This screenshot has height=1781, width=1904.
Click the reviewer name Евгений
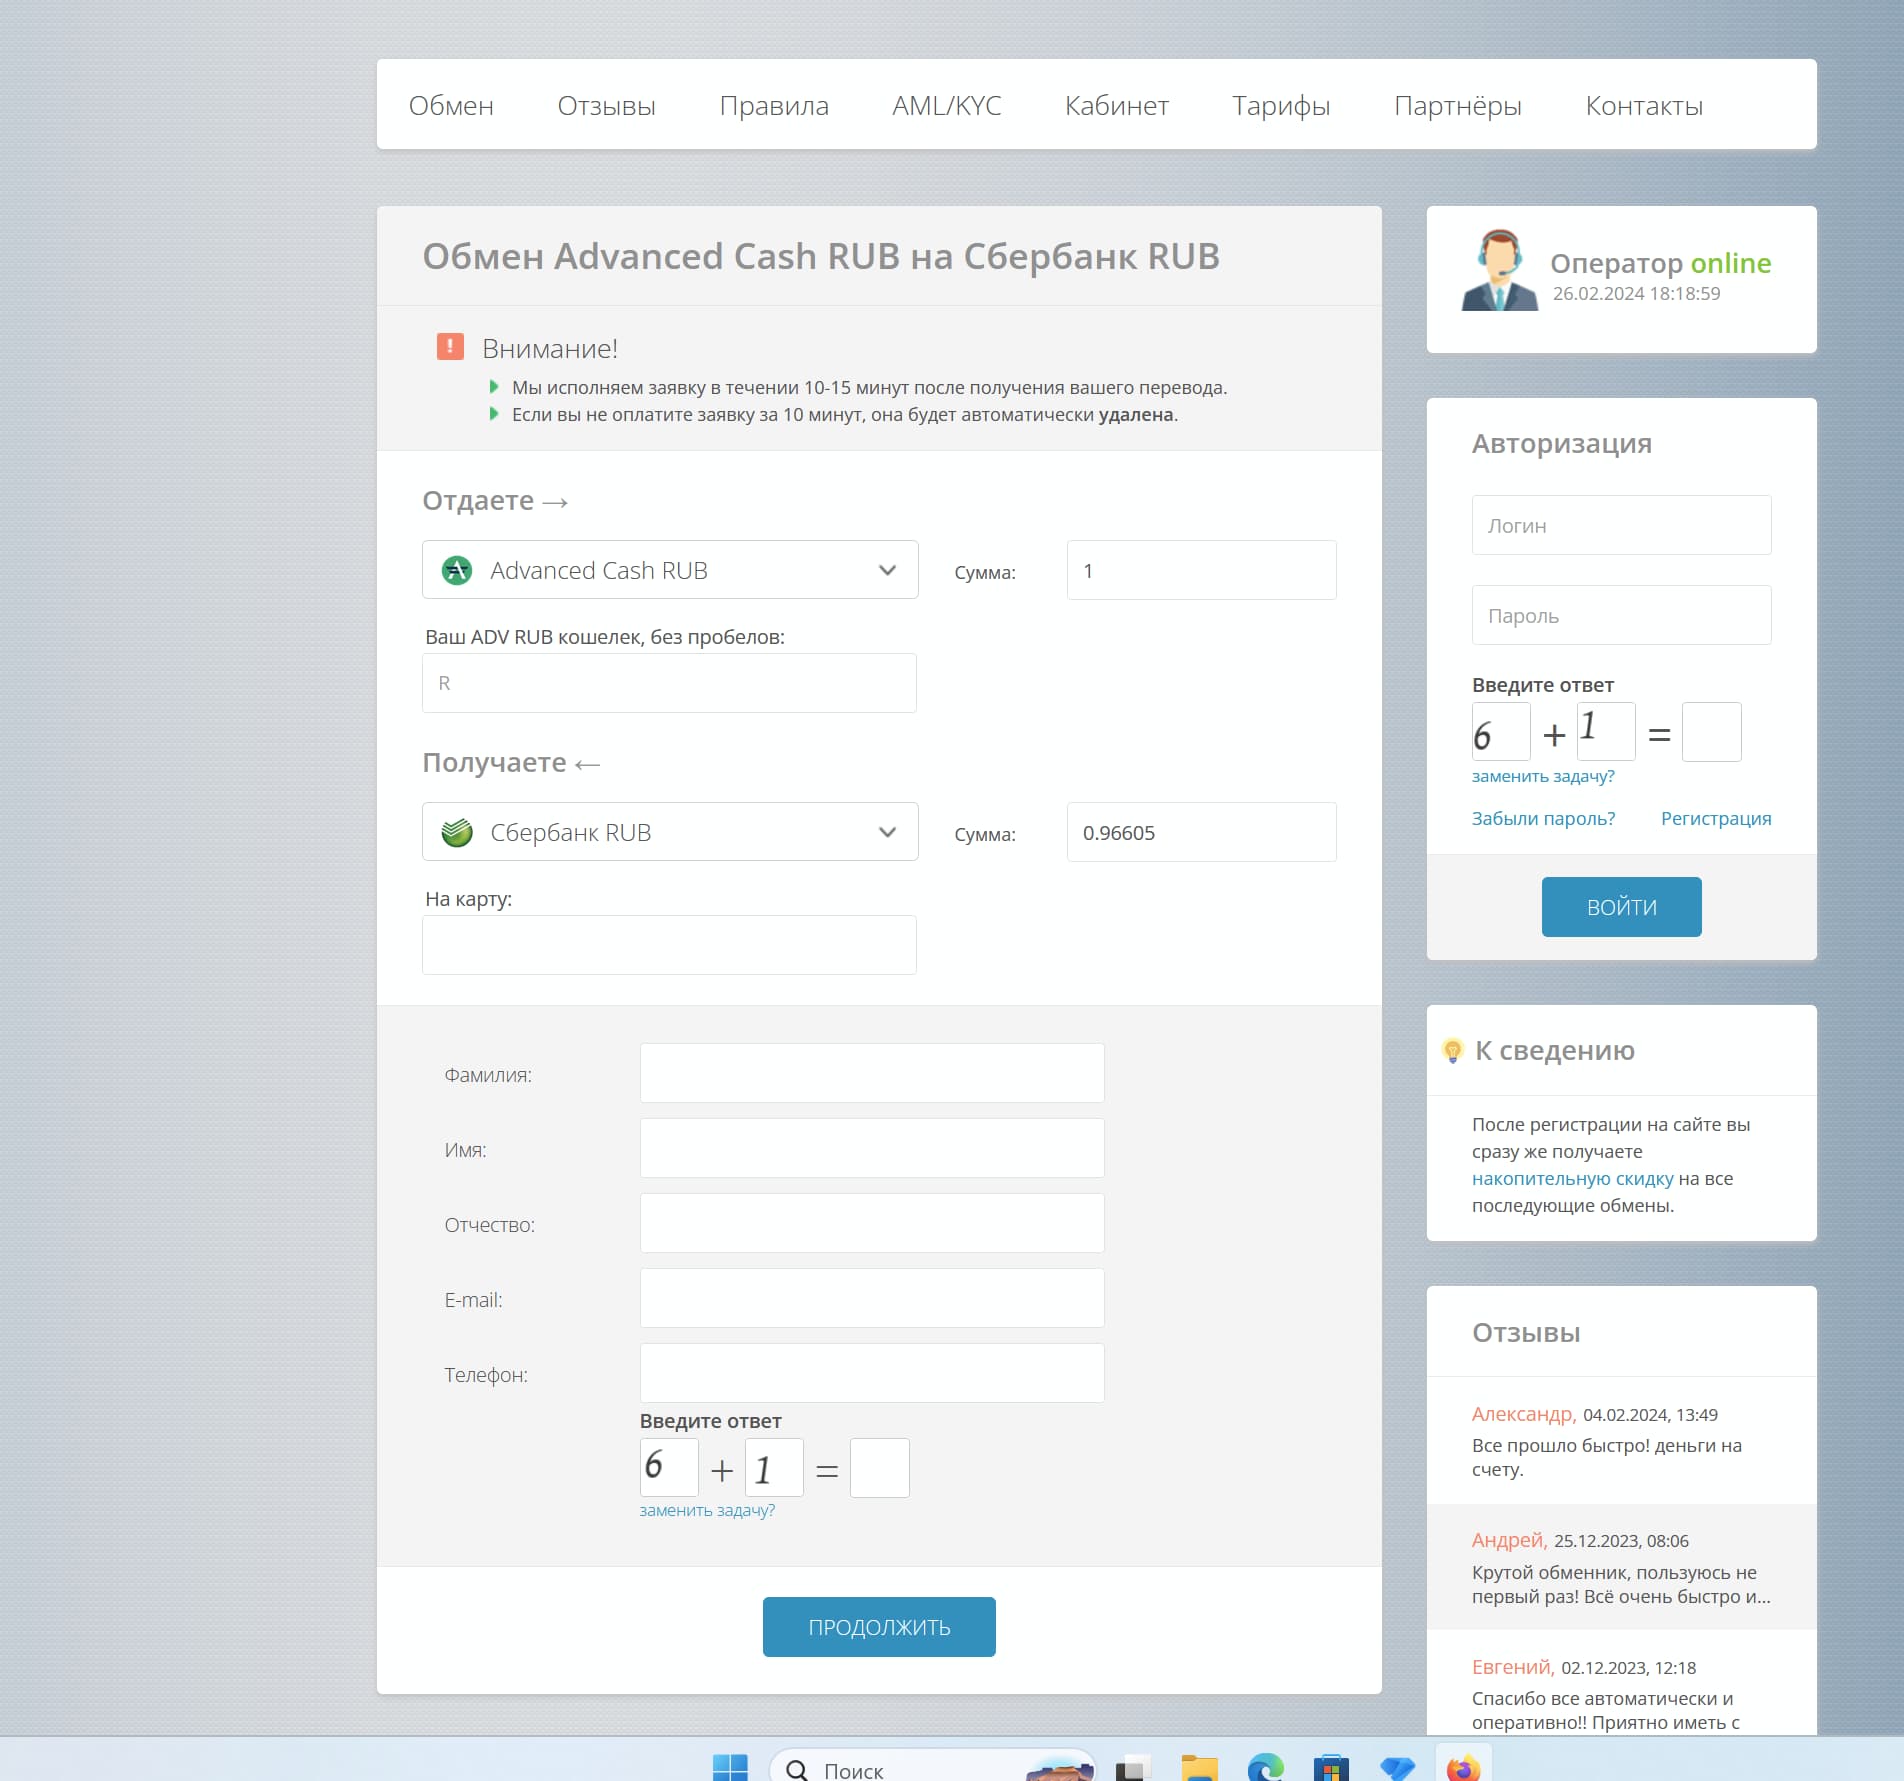1512,1667
